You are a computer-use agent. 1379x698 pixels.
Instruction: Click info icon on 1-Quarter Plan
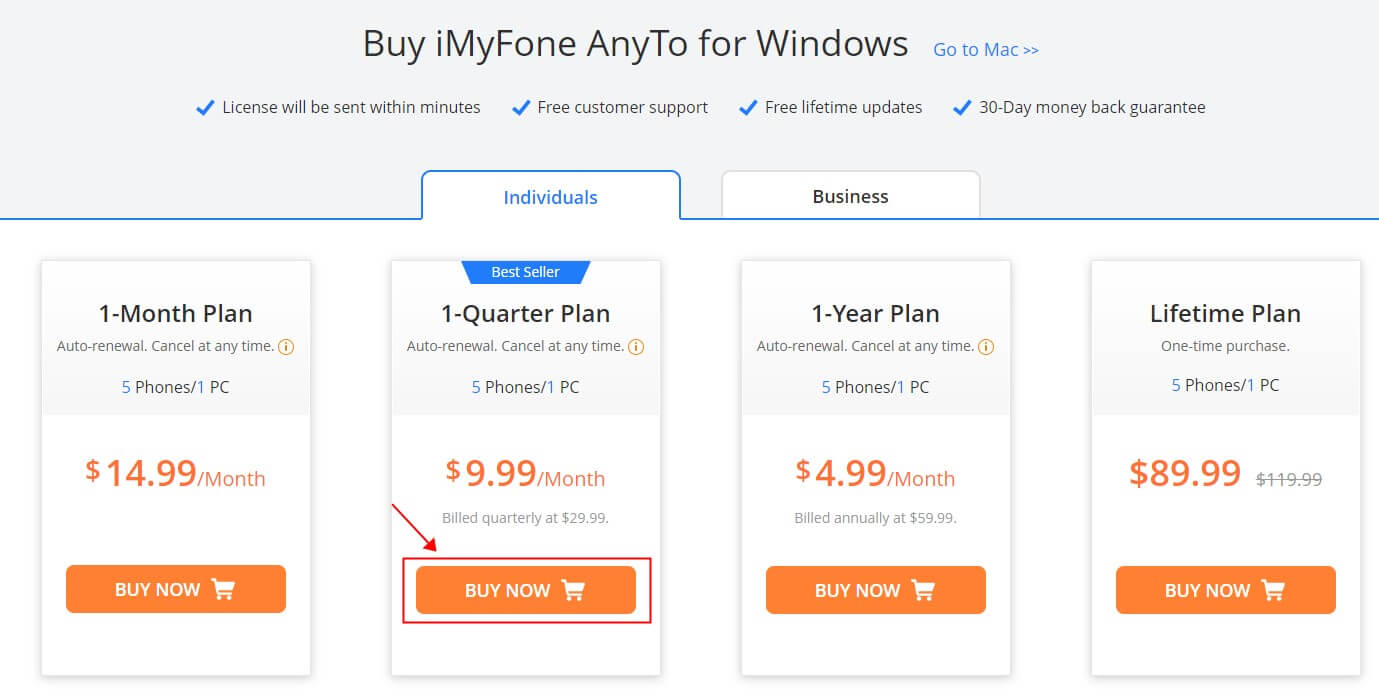[636, 347]
